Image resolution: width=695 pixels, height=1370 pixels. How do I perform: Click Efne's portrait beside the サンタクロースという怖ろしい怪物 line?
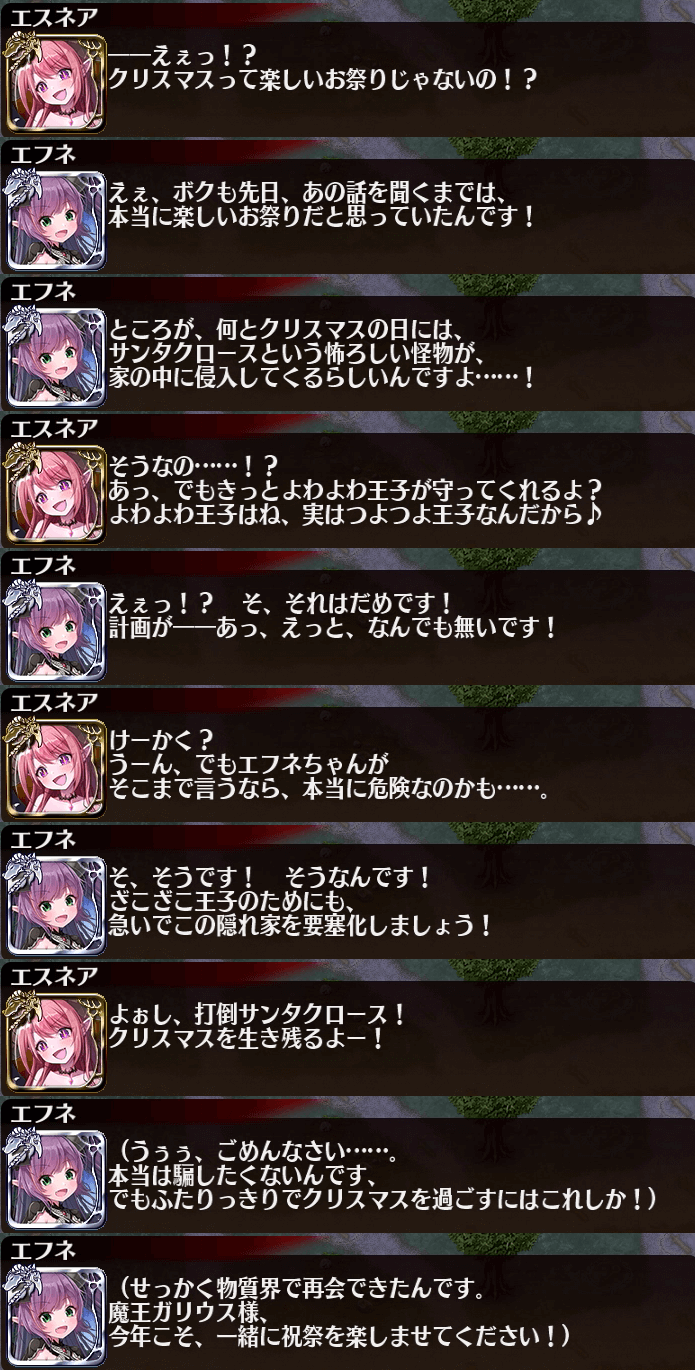click(56, 356)
